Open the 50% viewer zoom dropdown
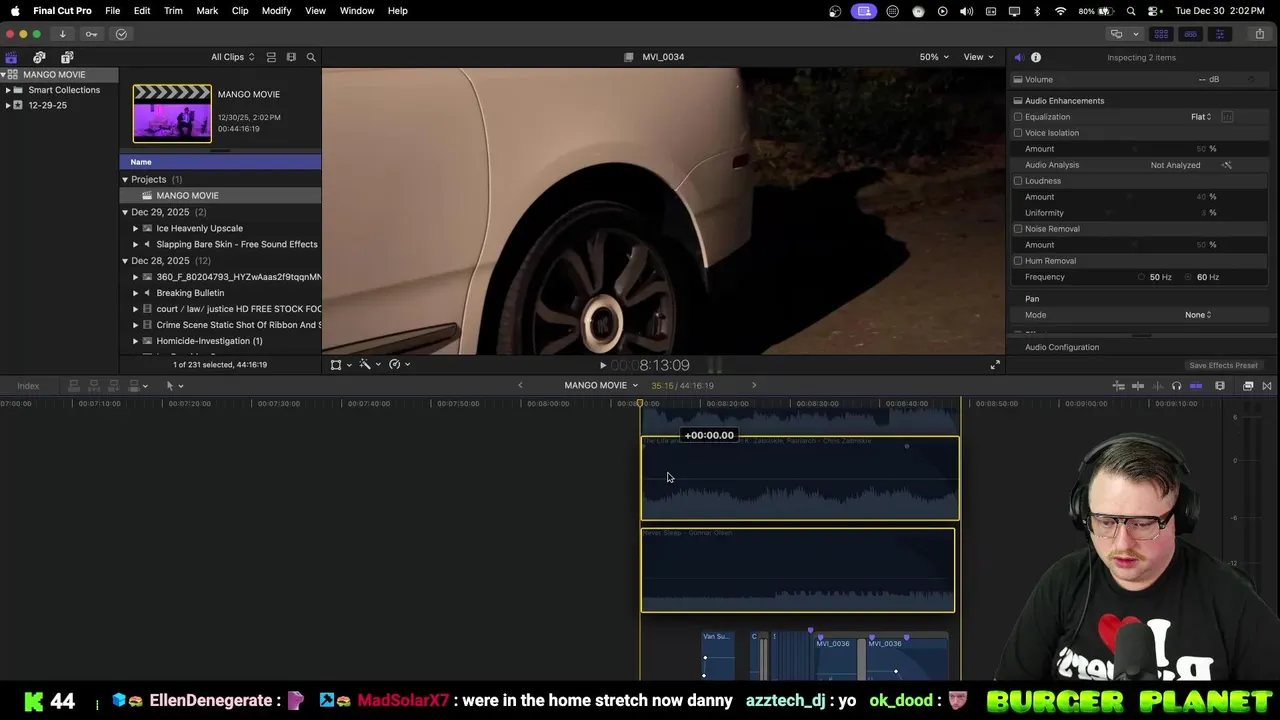 tap(934, 57)
